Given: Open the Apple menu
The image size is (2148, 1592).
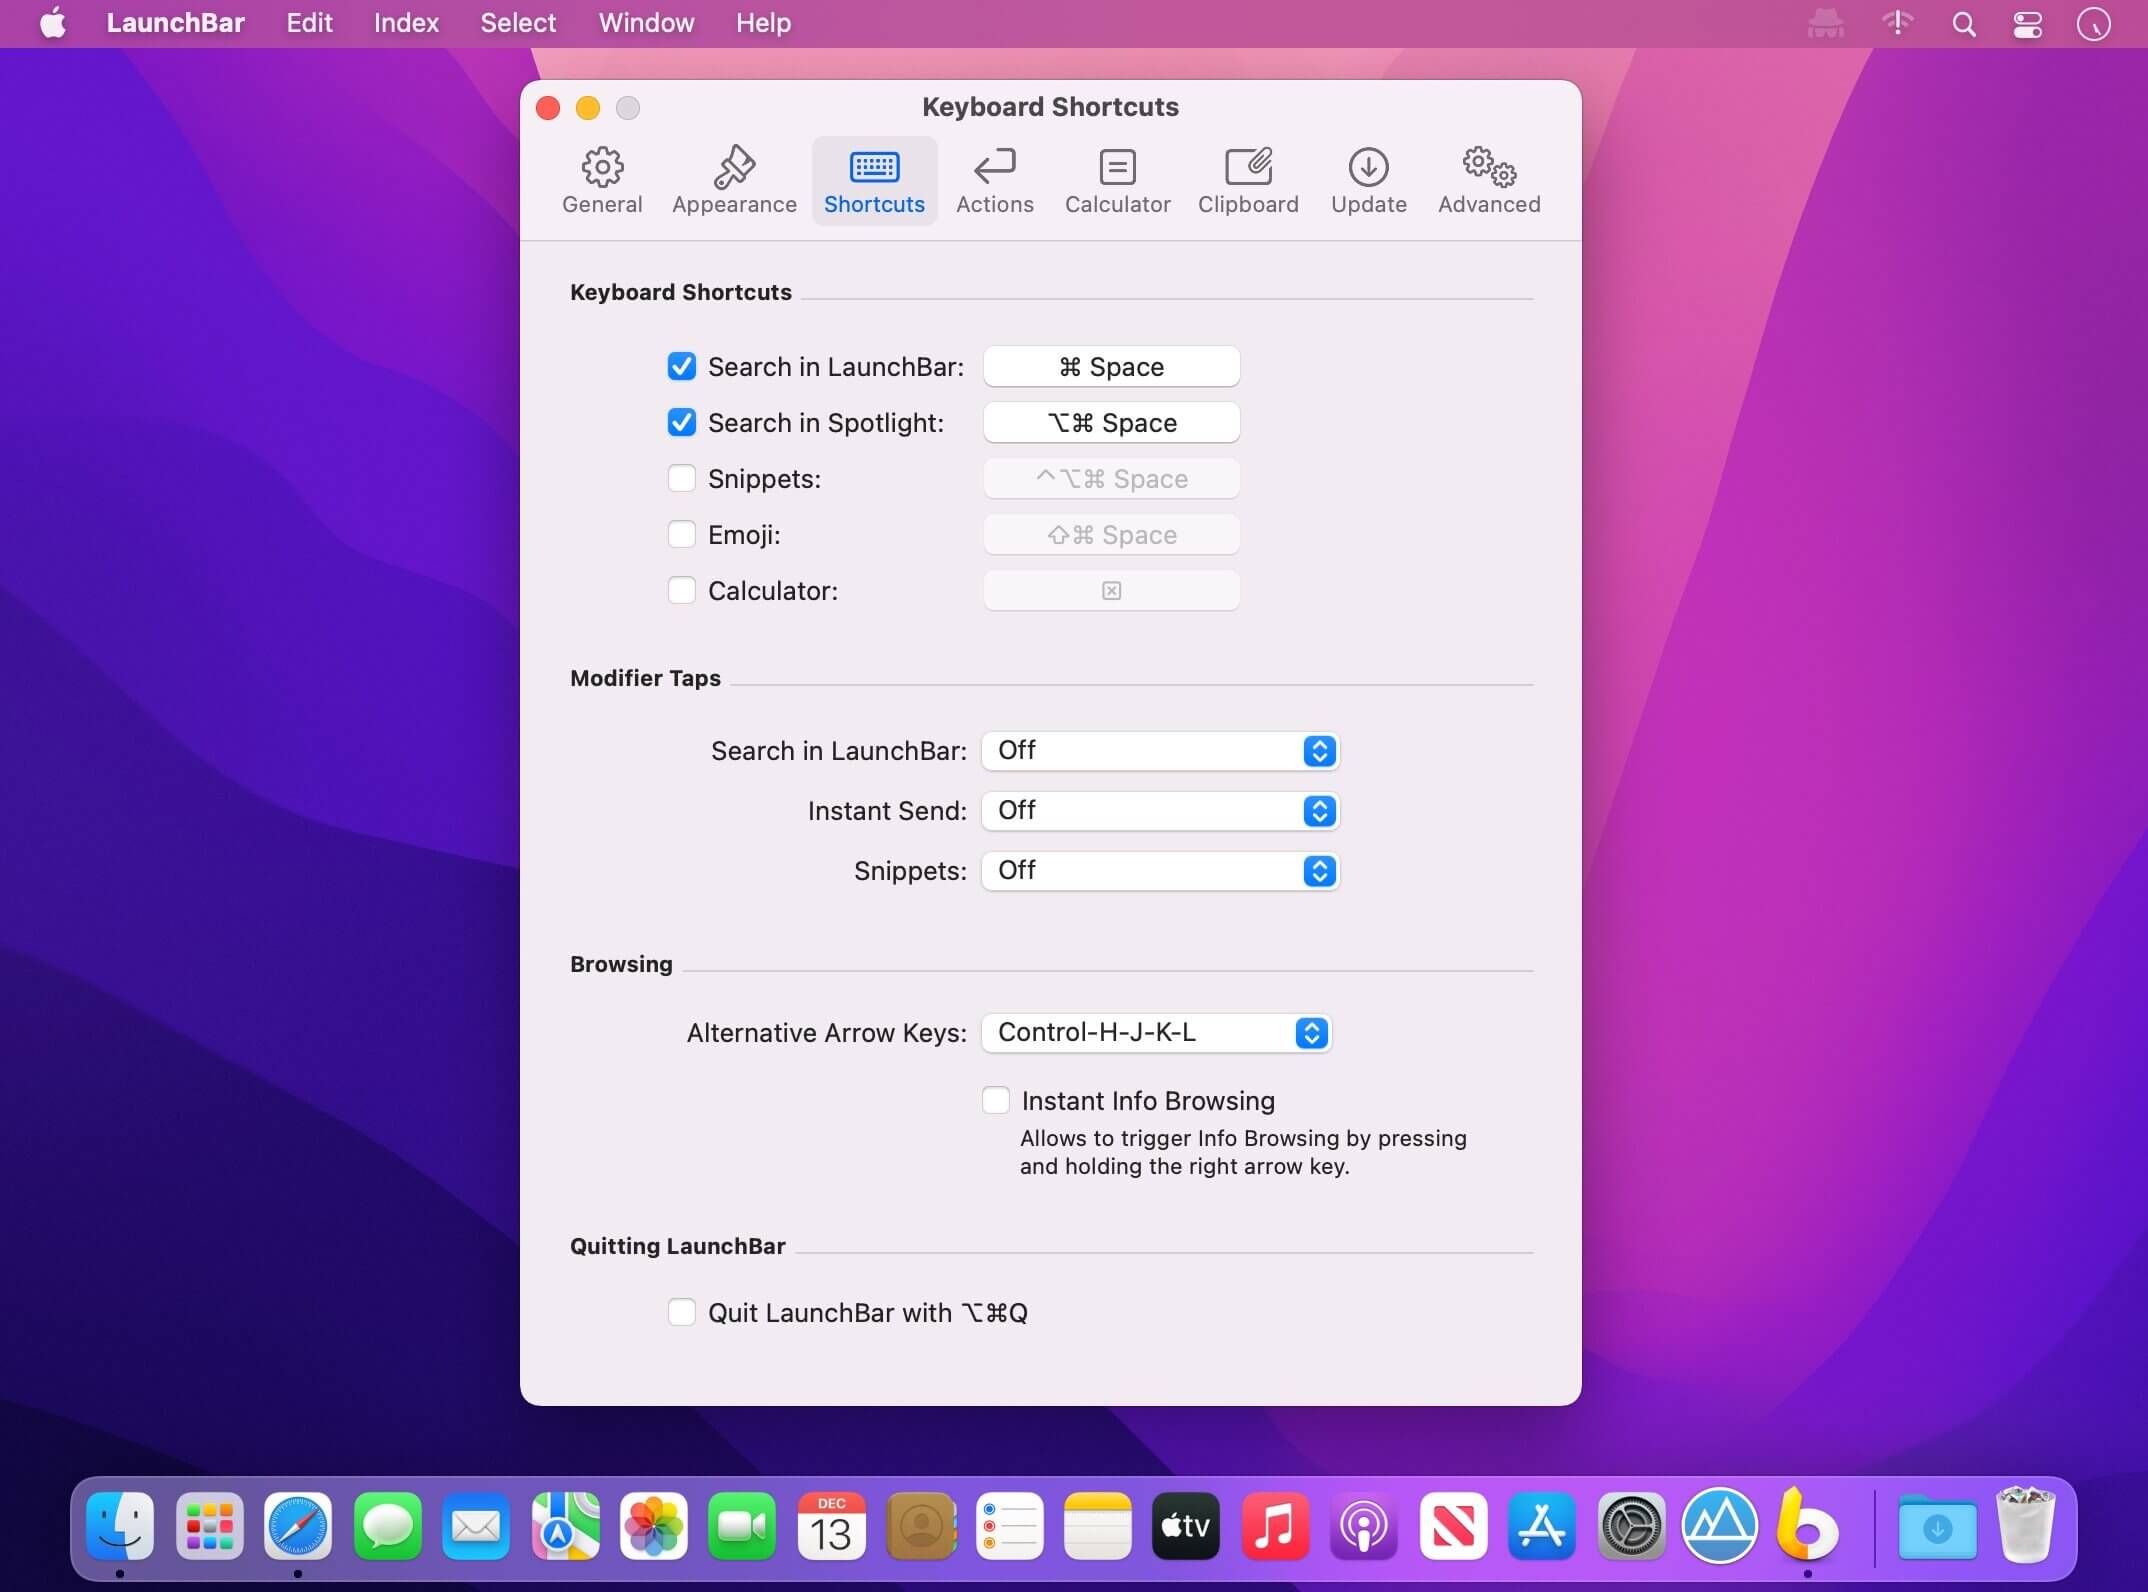Looking at the screenshot, I should [x=53, y=23].
